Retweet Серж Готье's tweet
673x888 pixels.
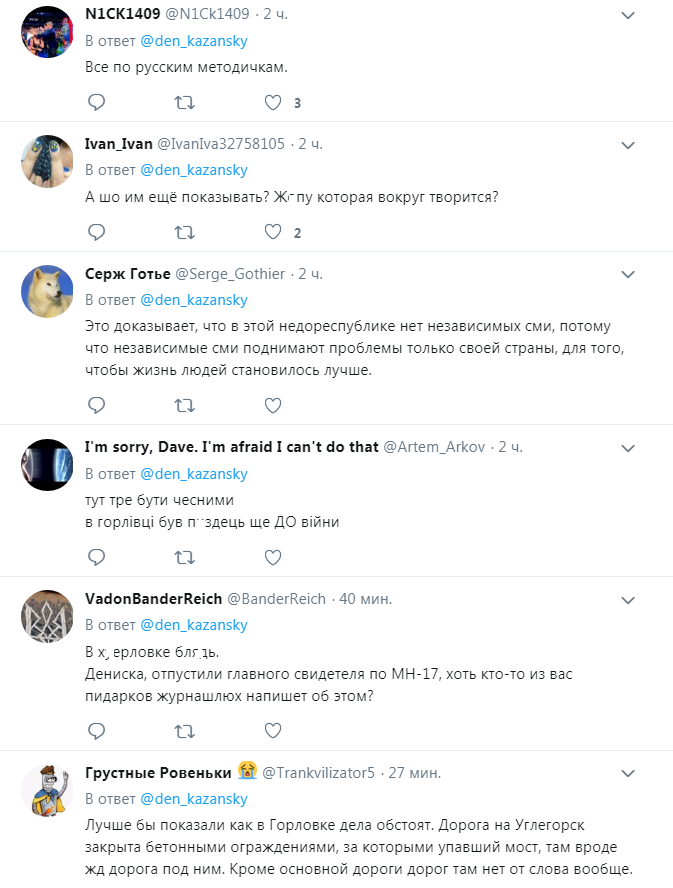tap(185, 405)
